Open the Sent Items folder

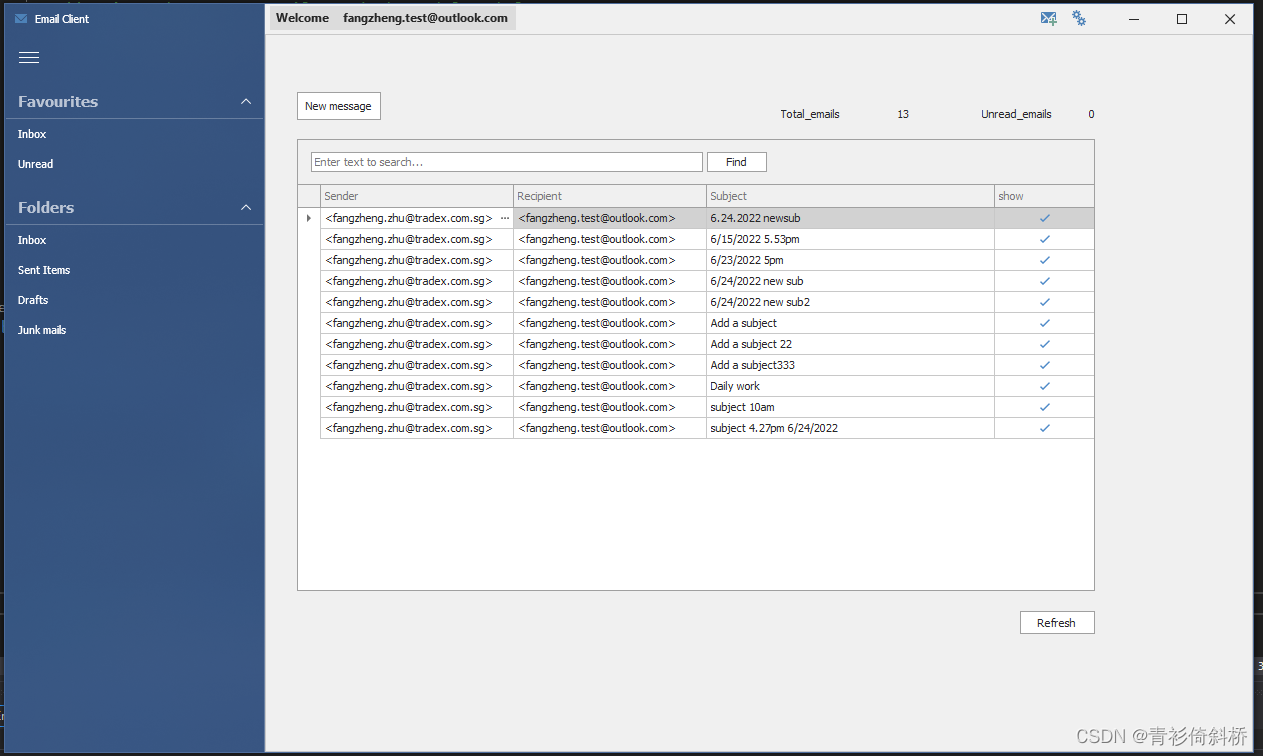[44, 269]
